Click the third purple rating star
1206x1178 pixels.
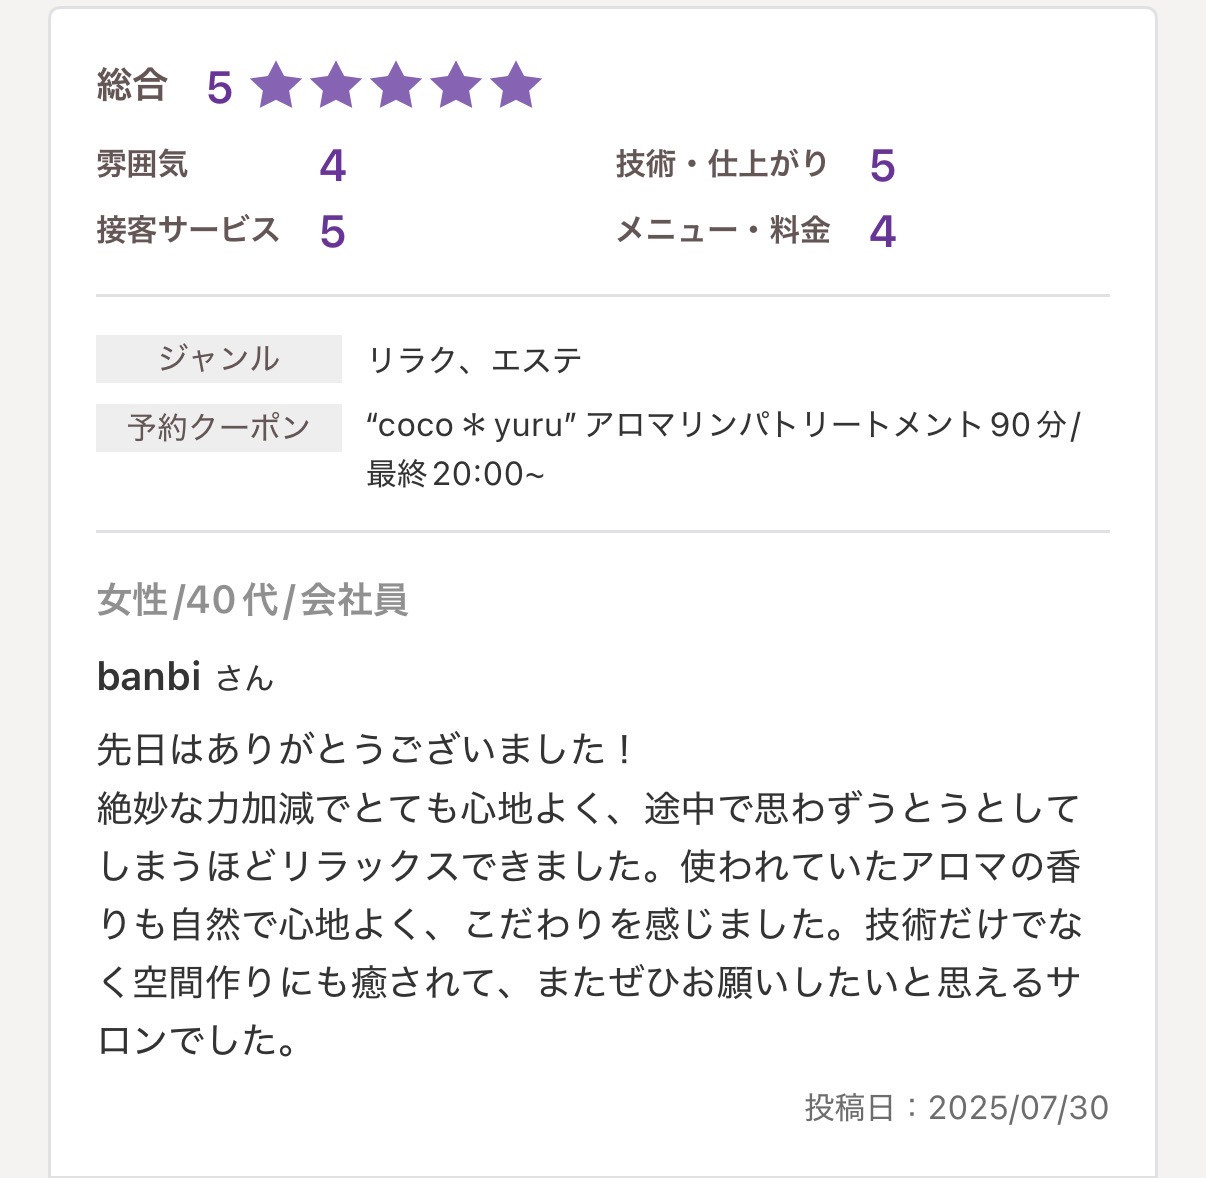tap(396, 86)
